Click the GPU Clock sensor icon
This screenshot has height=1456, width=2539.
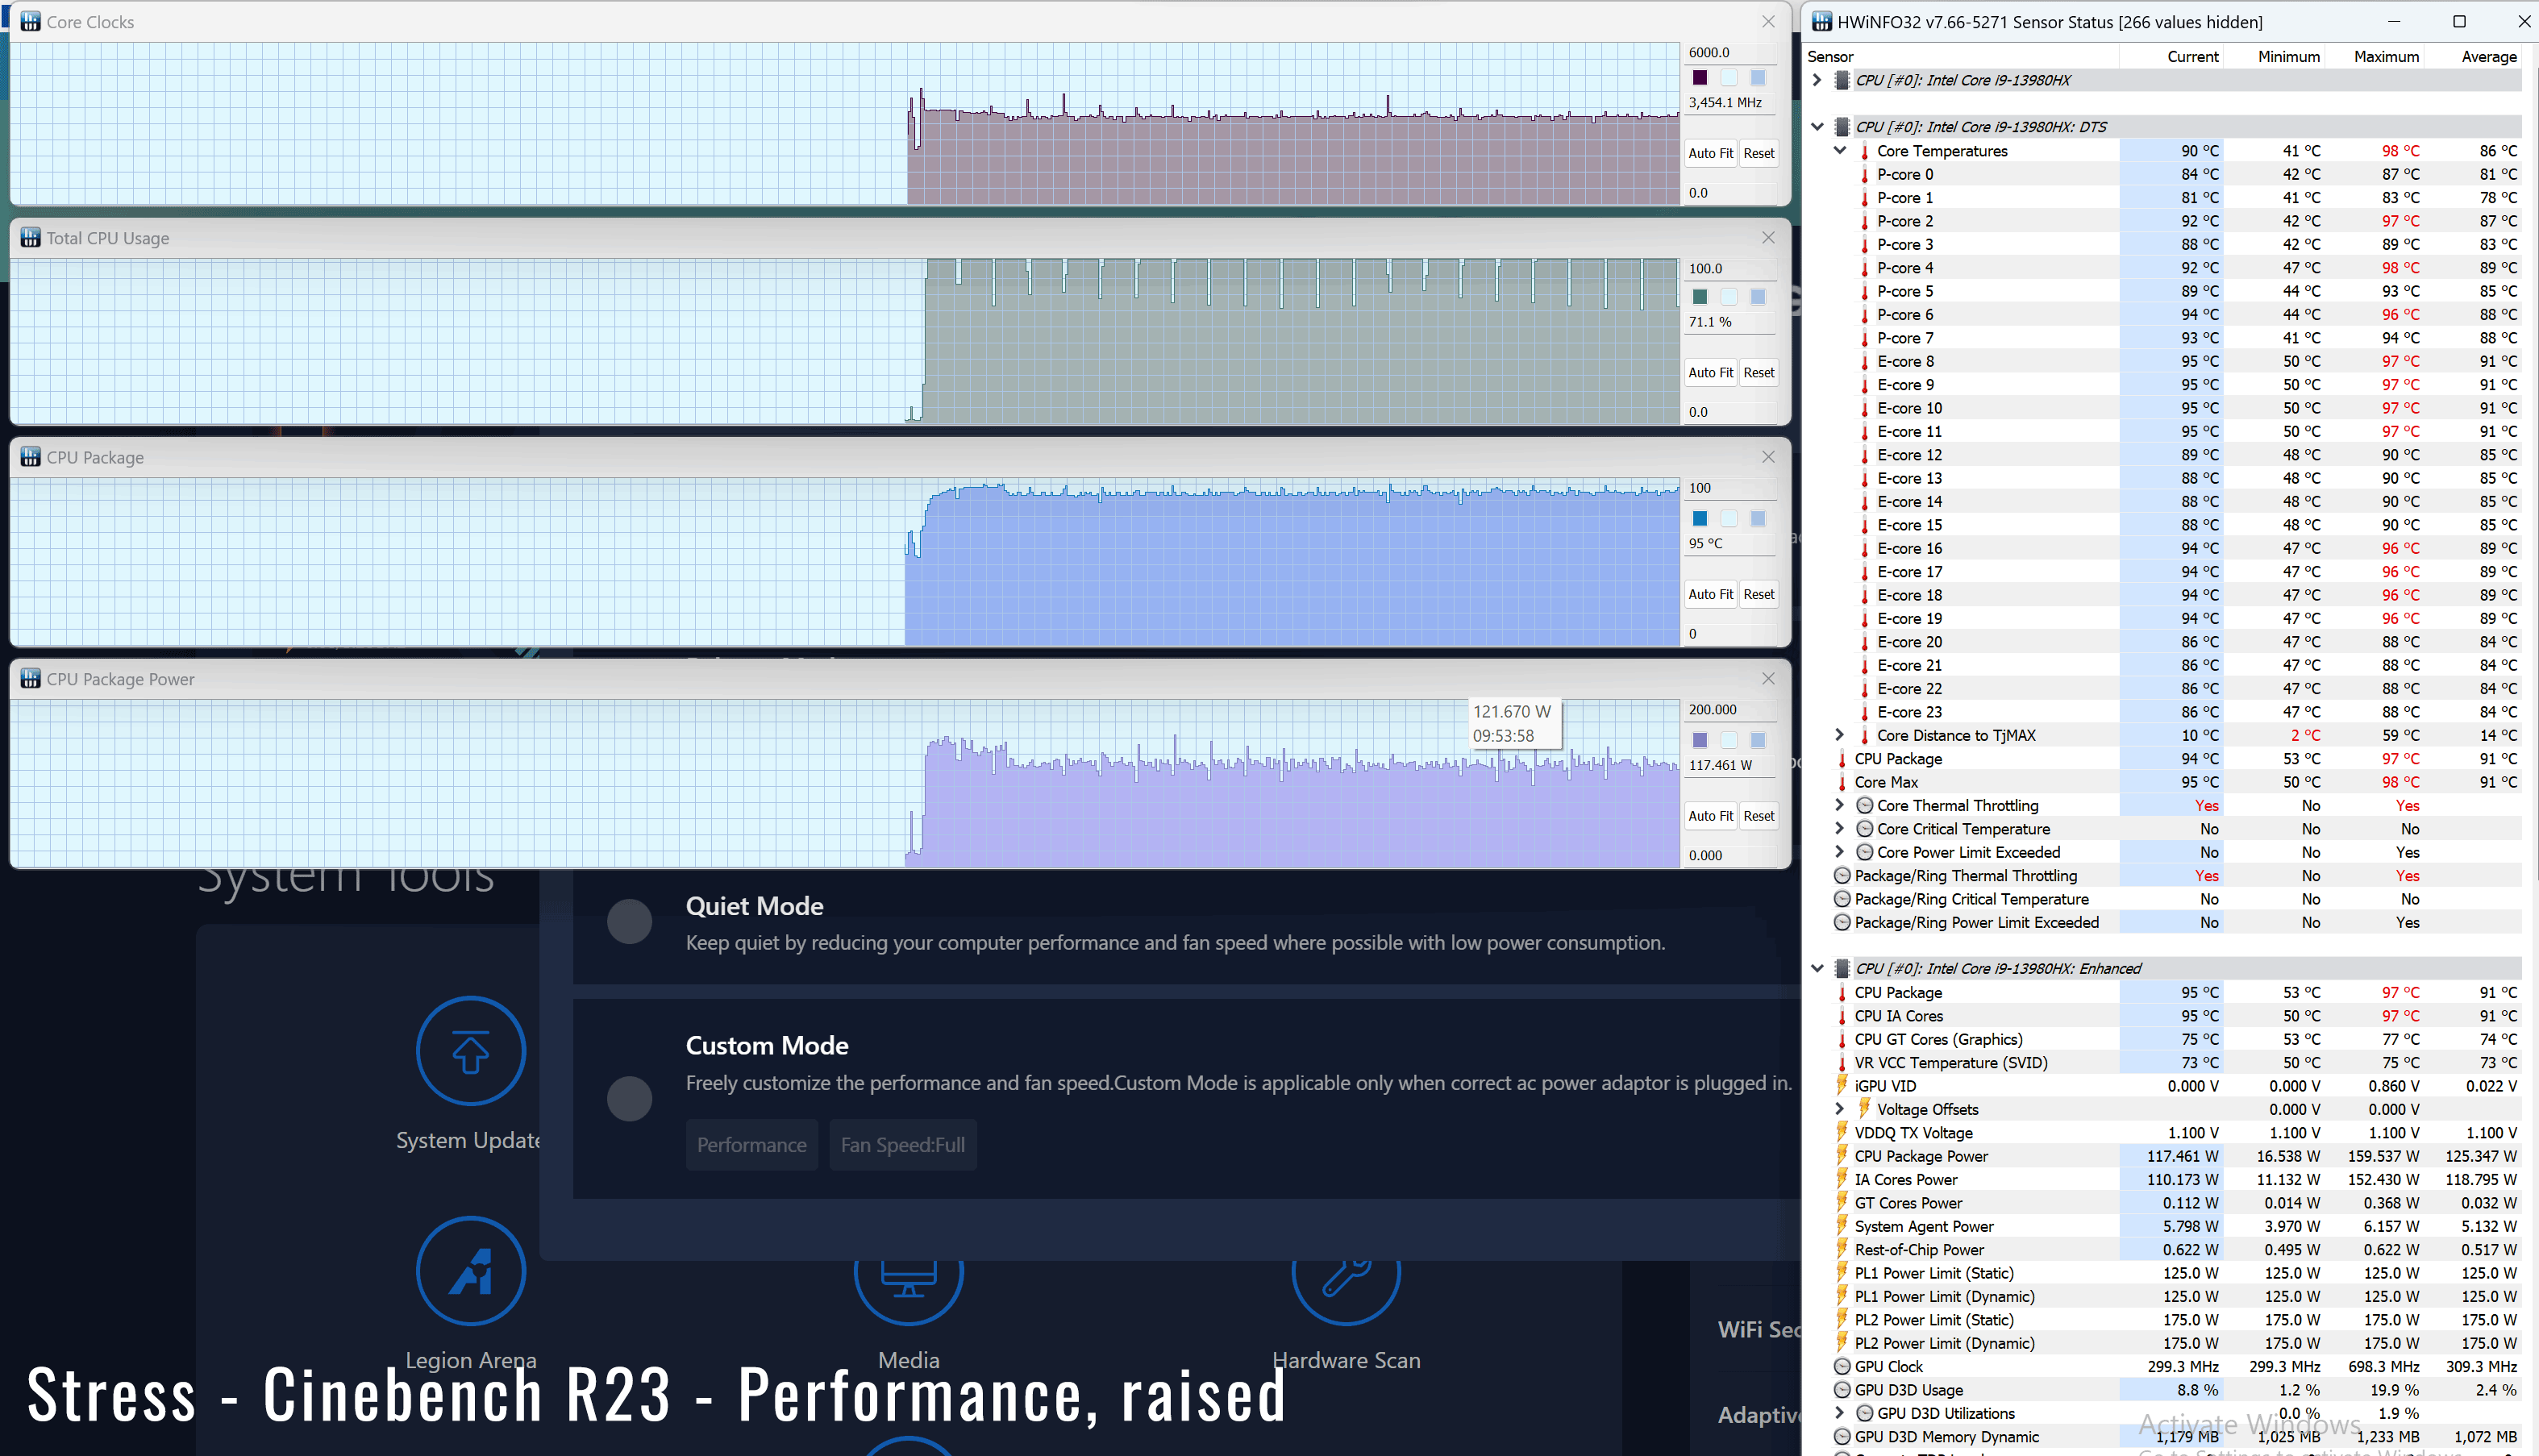point(1842,1367)
